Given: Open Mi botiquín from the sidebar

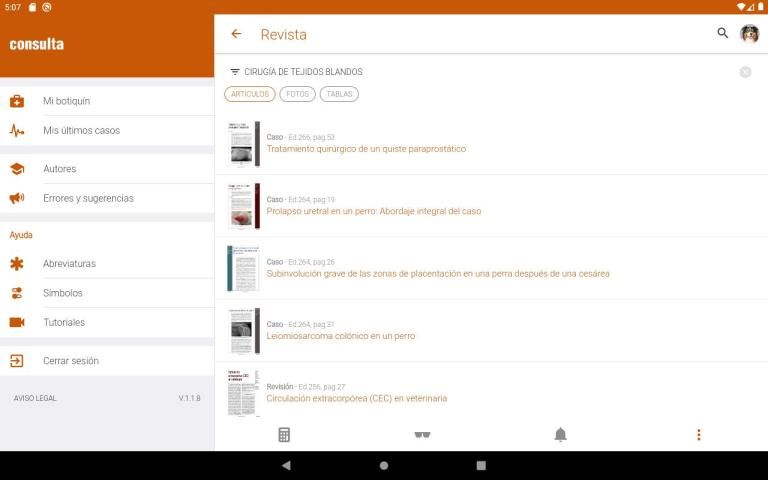Looking at the screenshot, I should (x=66, y=101).
